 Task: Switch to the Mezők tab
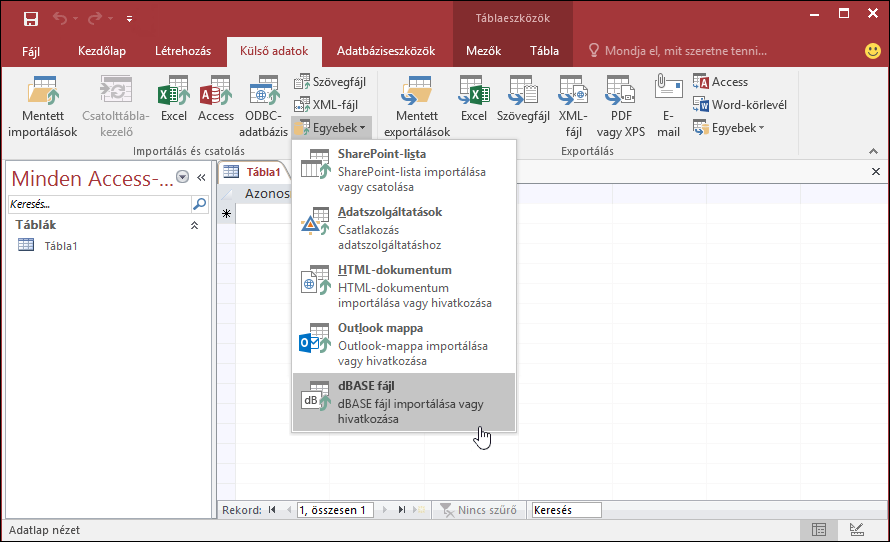tap(484, 51)
